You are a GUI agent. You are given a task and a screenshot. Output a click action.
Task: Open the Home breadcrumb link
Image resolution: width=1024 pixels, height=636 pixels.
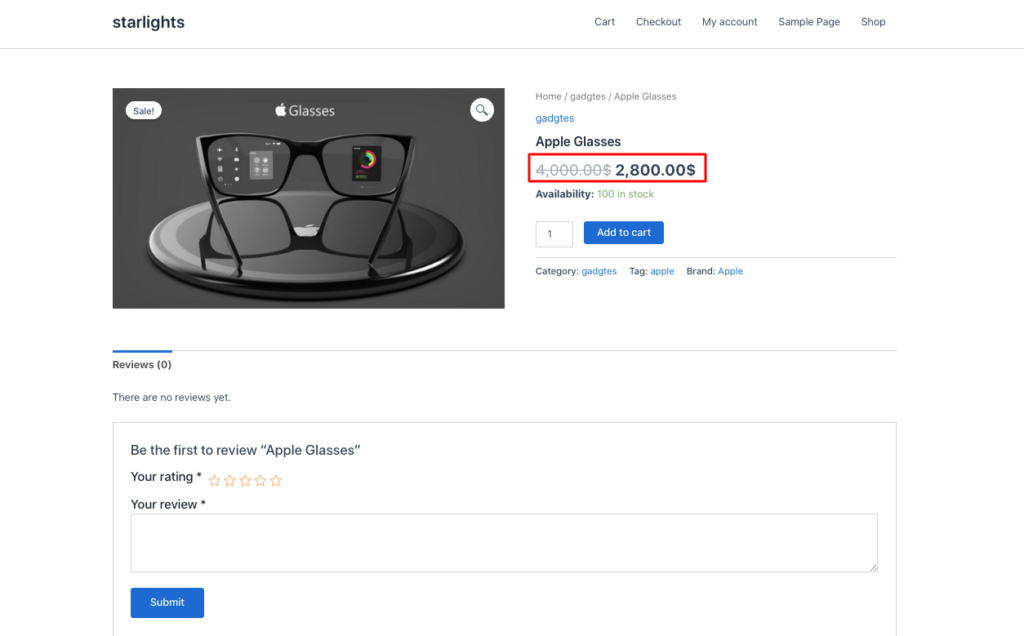pyautogui.click(x=548, y=96)
